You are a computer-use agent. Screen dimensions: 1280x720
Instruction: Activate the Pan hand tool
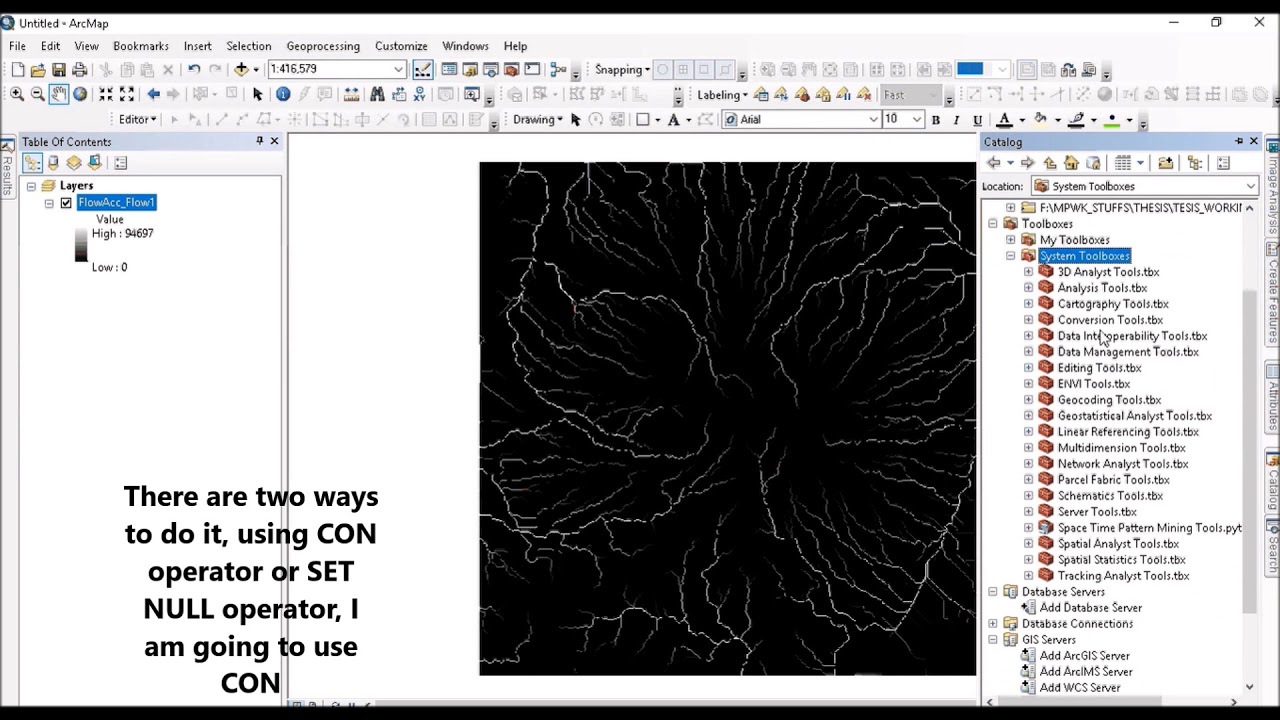(x=59, y=94)
